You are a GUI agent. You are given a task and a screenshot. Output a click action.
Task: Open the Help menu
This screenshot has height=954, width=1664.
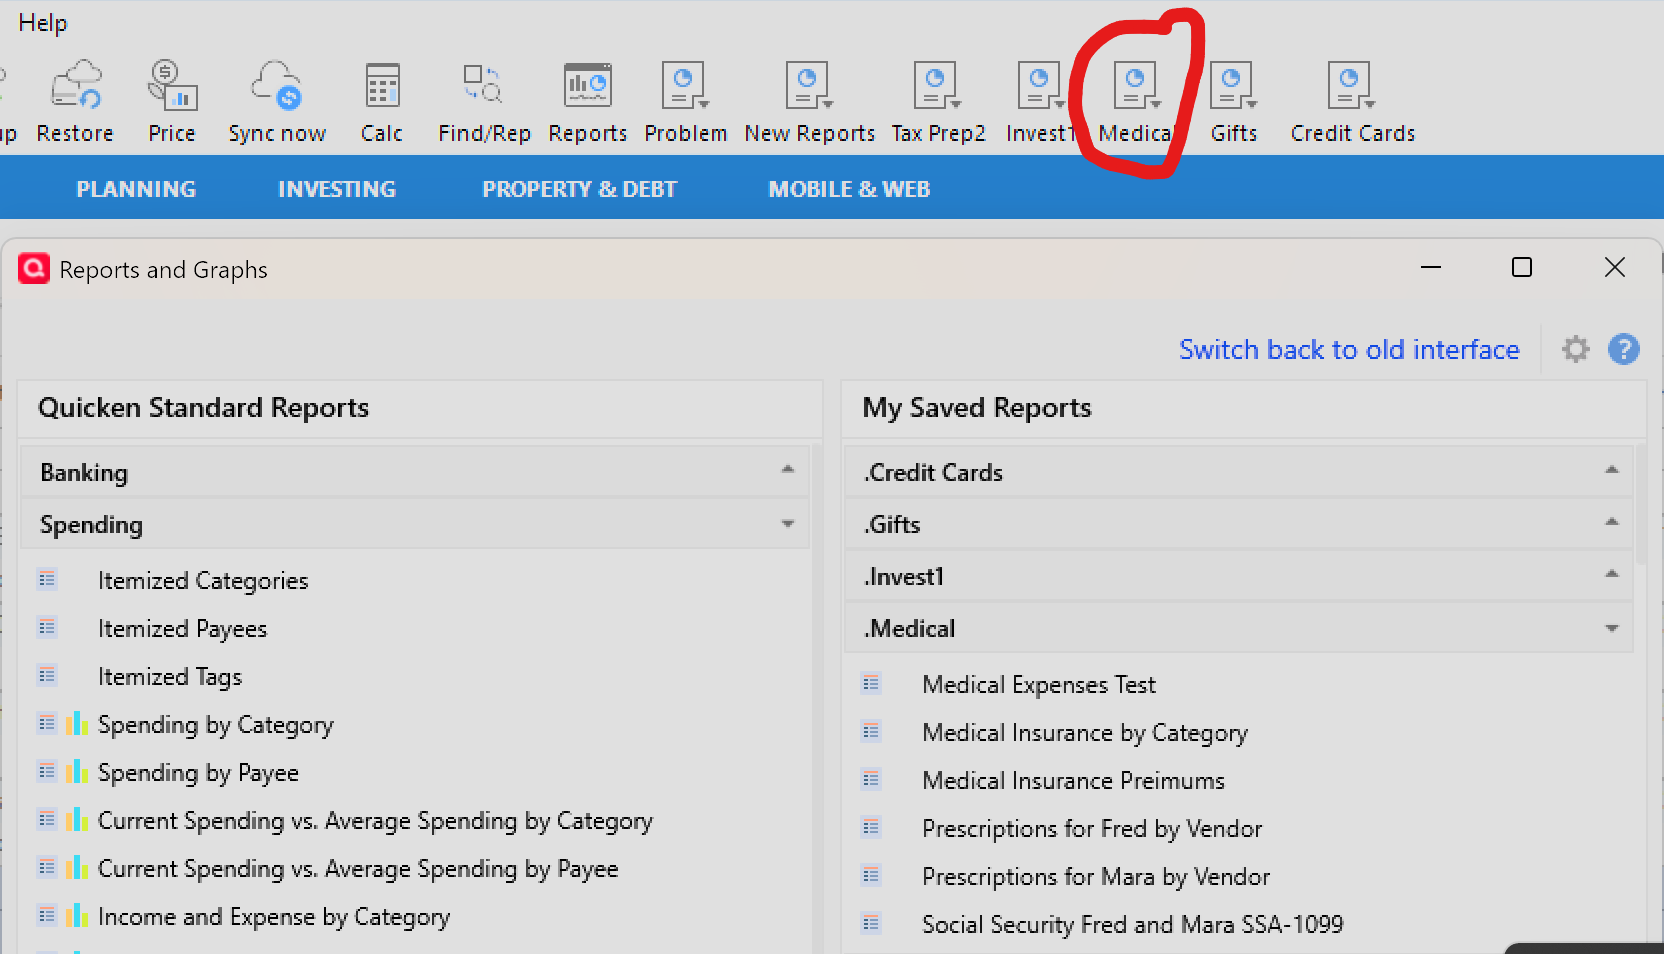tap(43, 23)
